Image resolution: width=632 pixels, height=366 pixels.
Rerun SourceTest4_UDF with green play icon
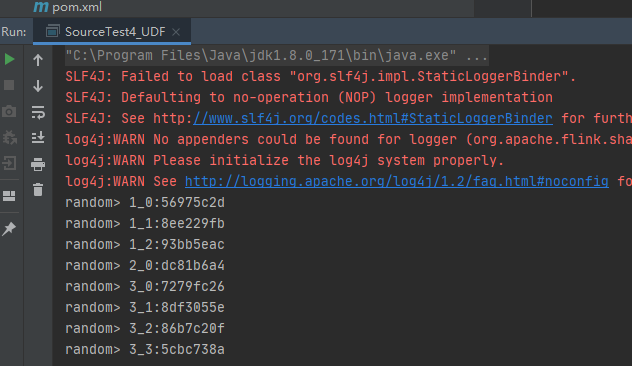[x=9, y=59]
